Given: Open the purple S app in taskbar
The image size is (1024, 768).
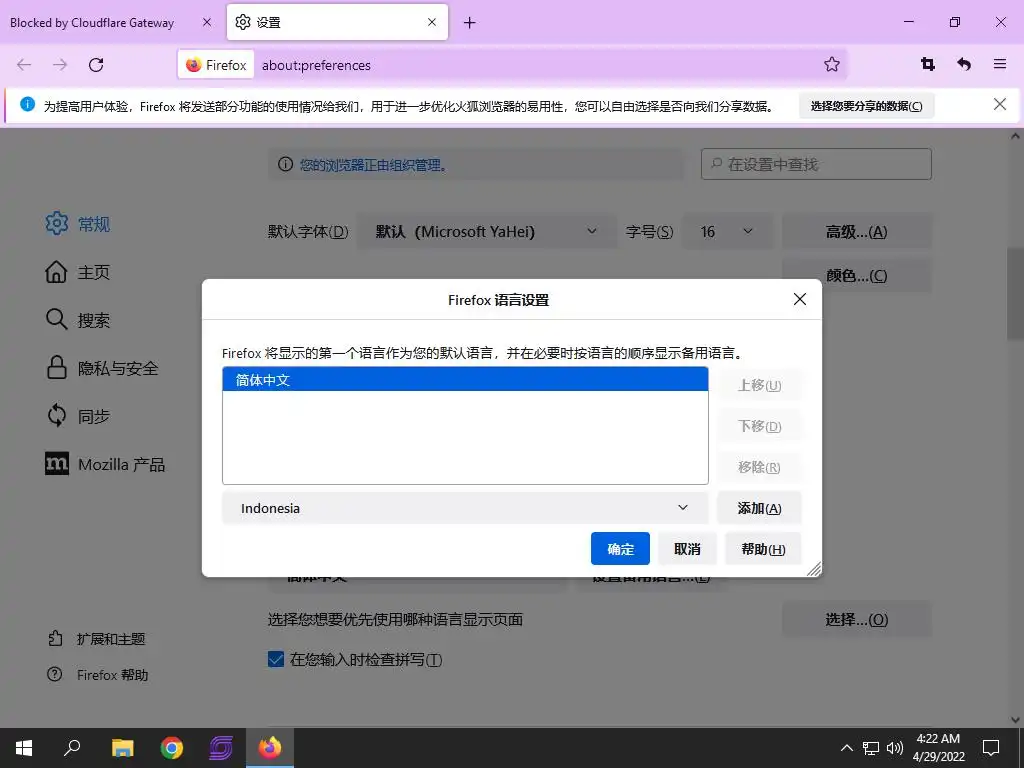Looking at the screenshot, I should pos(221,748).
